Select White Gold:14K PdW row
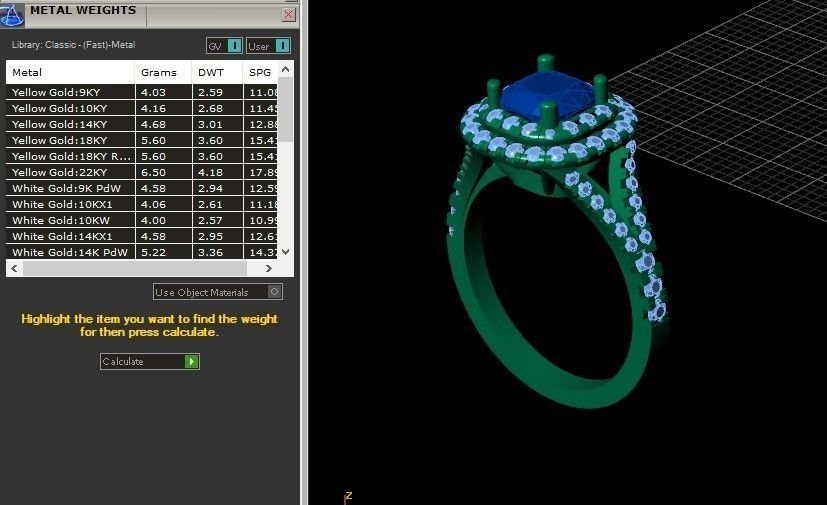 point(142,252)
